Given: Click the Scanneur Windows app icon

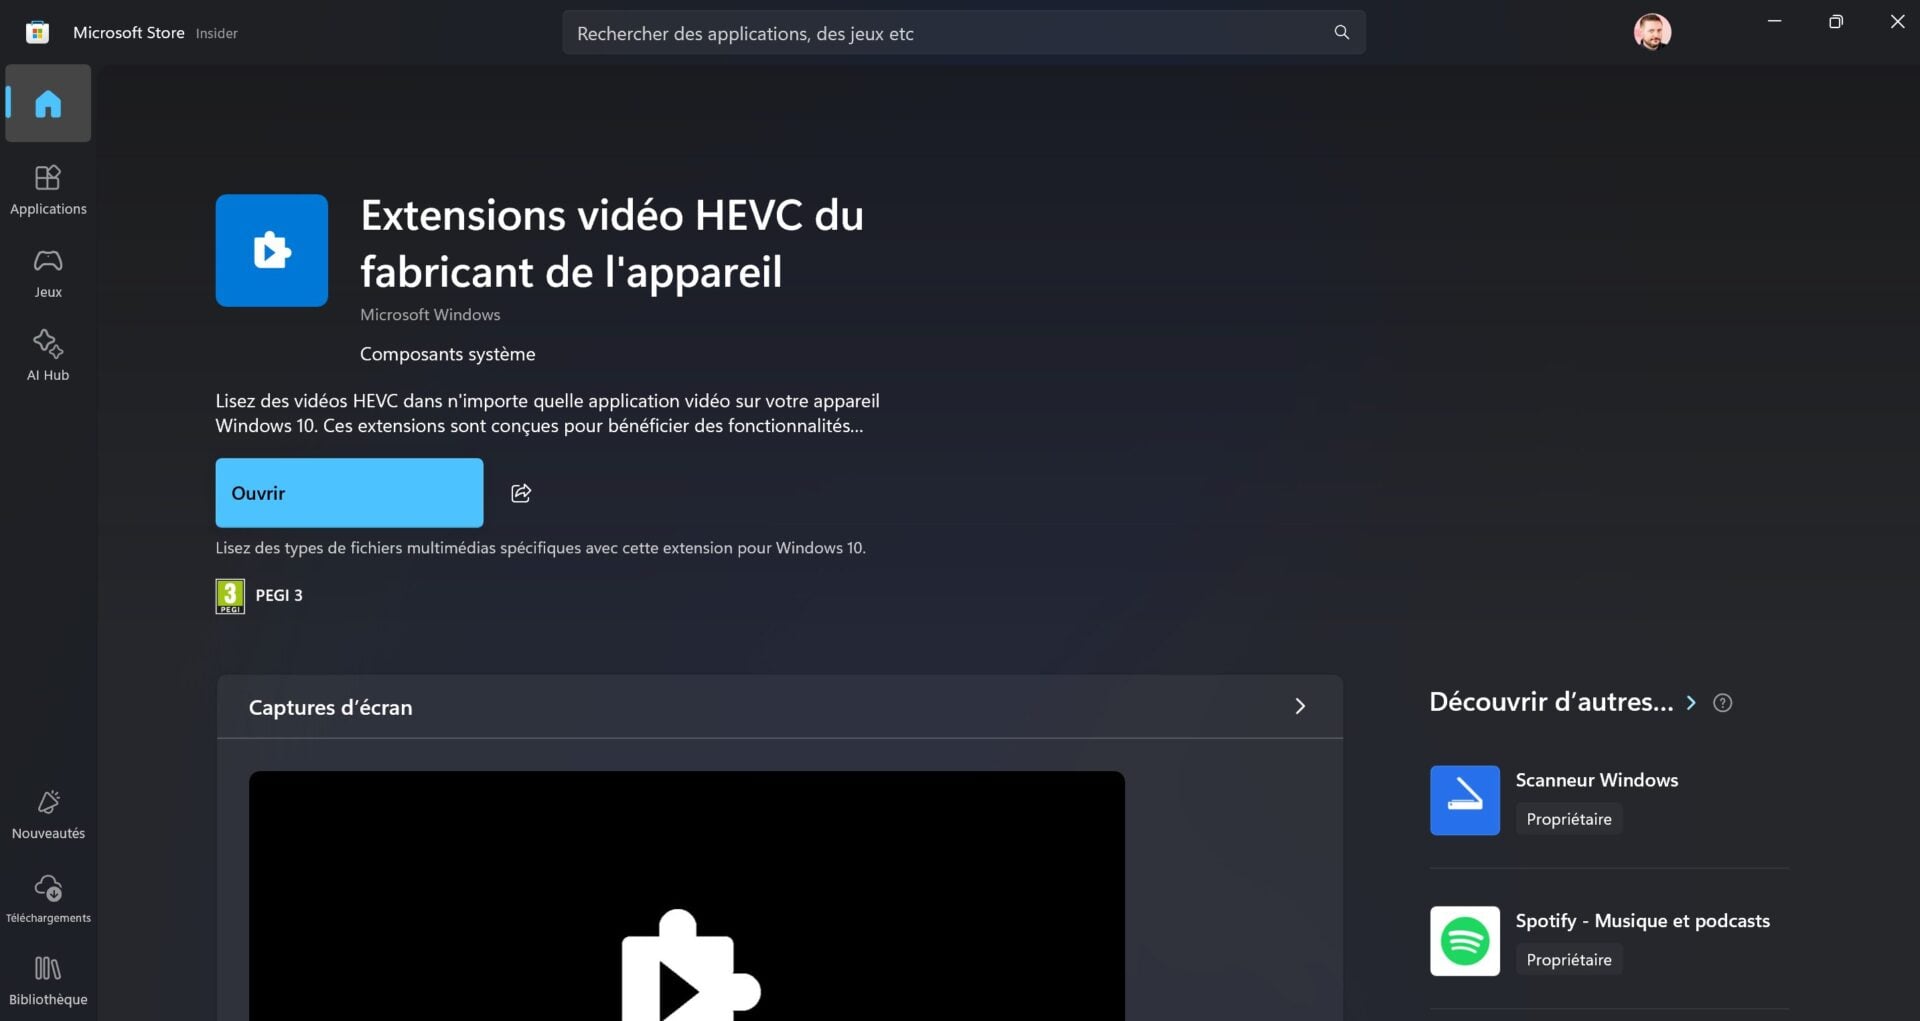Looking at the screenshot, I should [1465, 800].
